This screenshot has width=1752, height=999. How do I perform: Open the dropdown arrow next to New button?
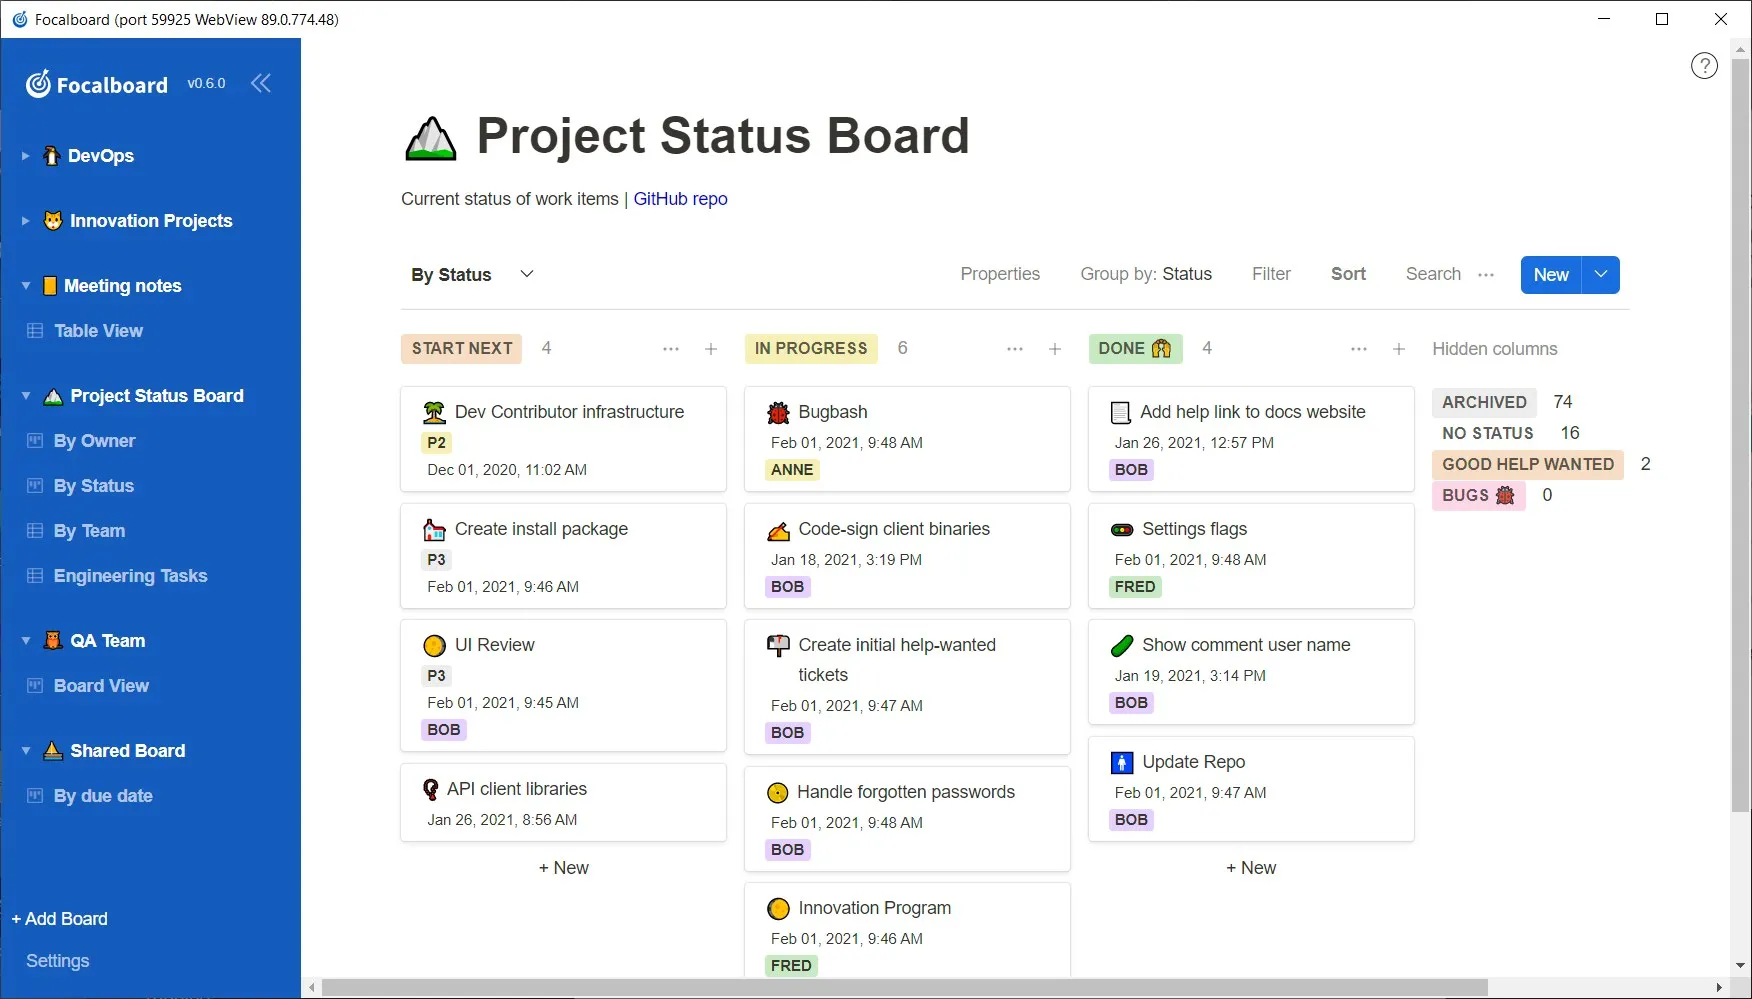pyautogui.click(x=1600, y=274)
